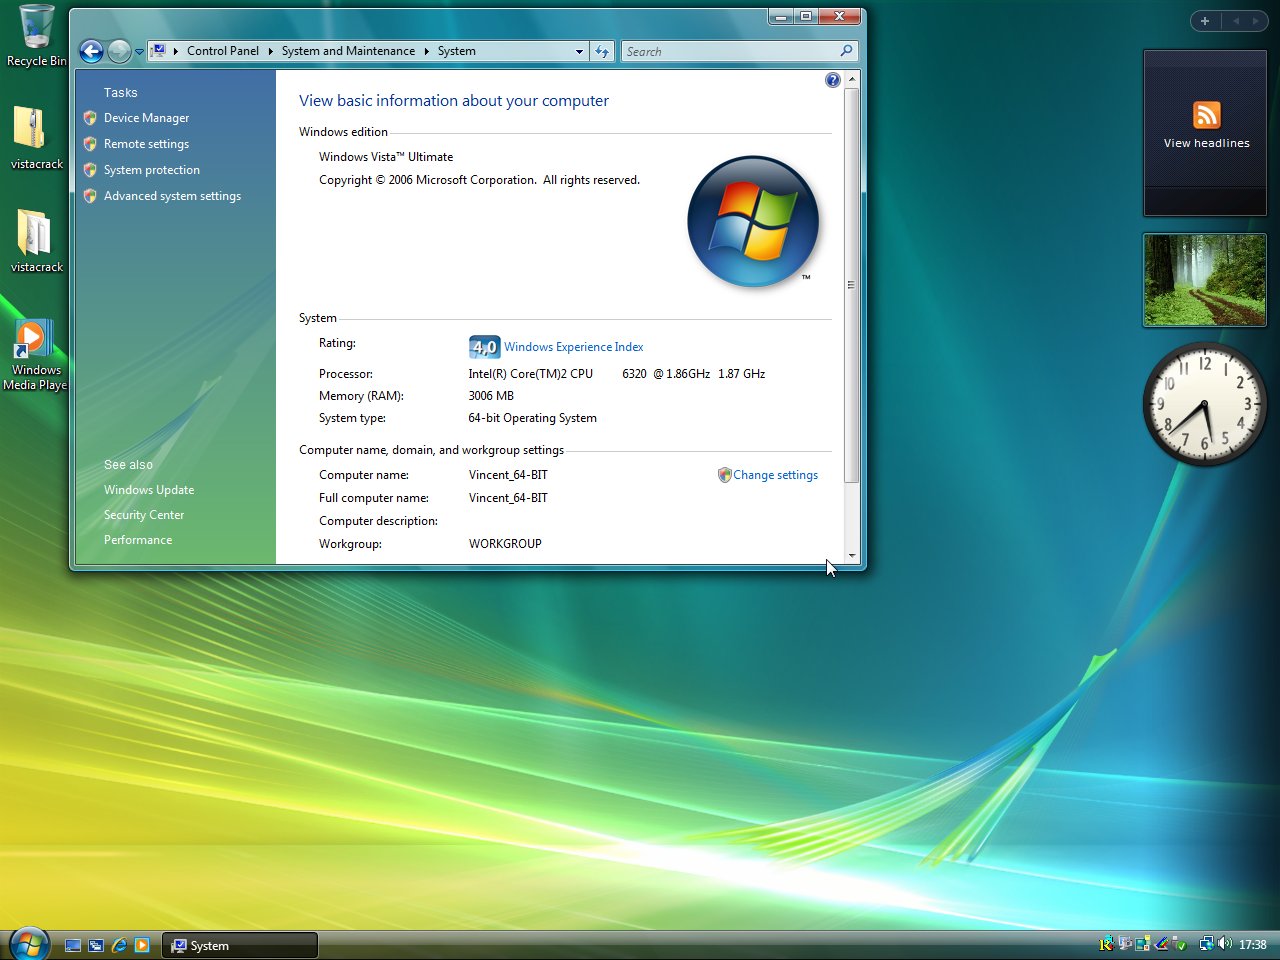Screen dimensions: 1280x960
Task: Click the 17:38 taskbar clock
Action: tap(1252, 944)
